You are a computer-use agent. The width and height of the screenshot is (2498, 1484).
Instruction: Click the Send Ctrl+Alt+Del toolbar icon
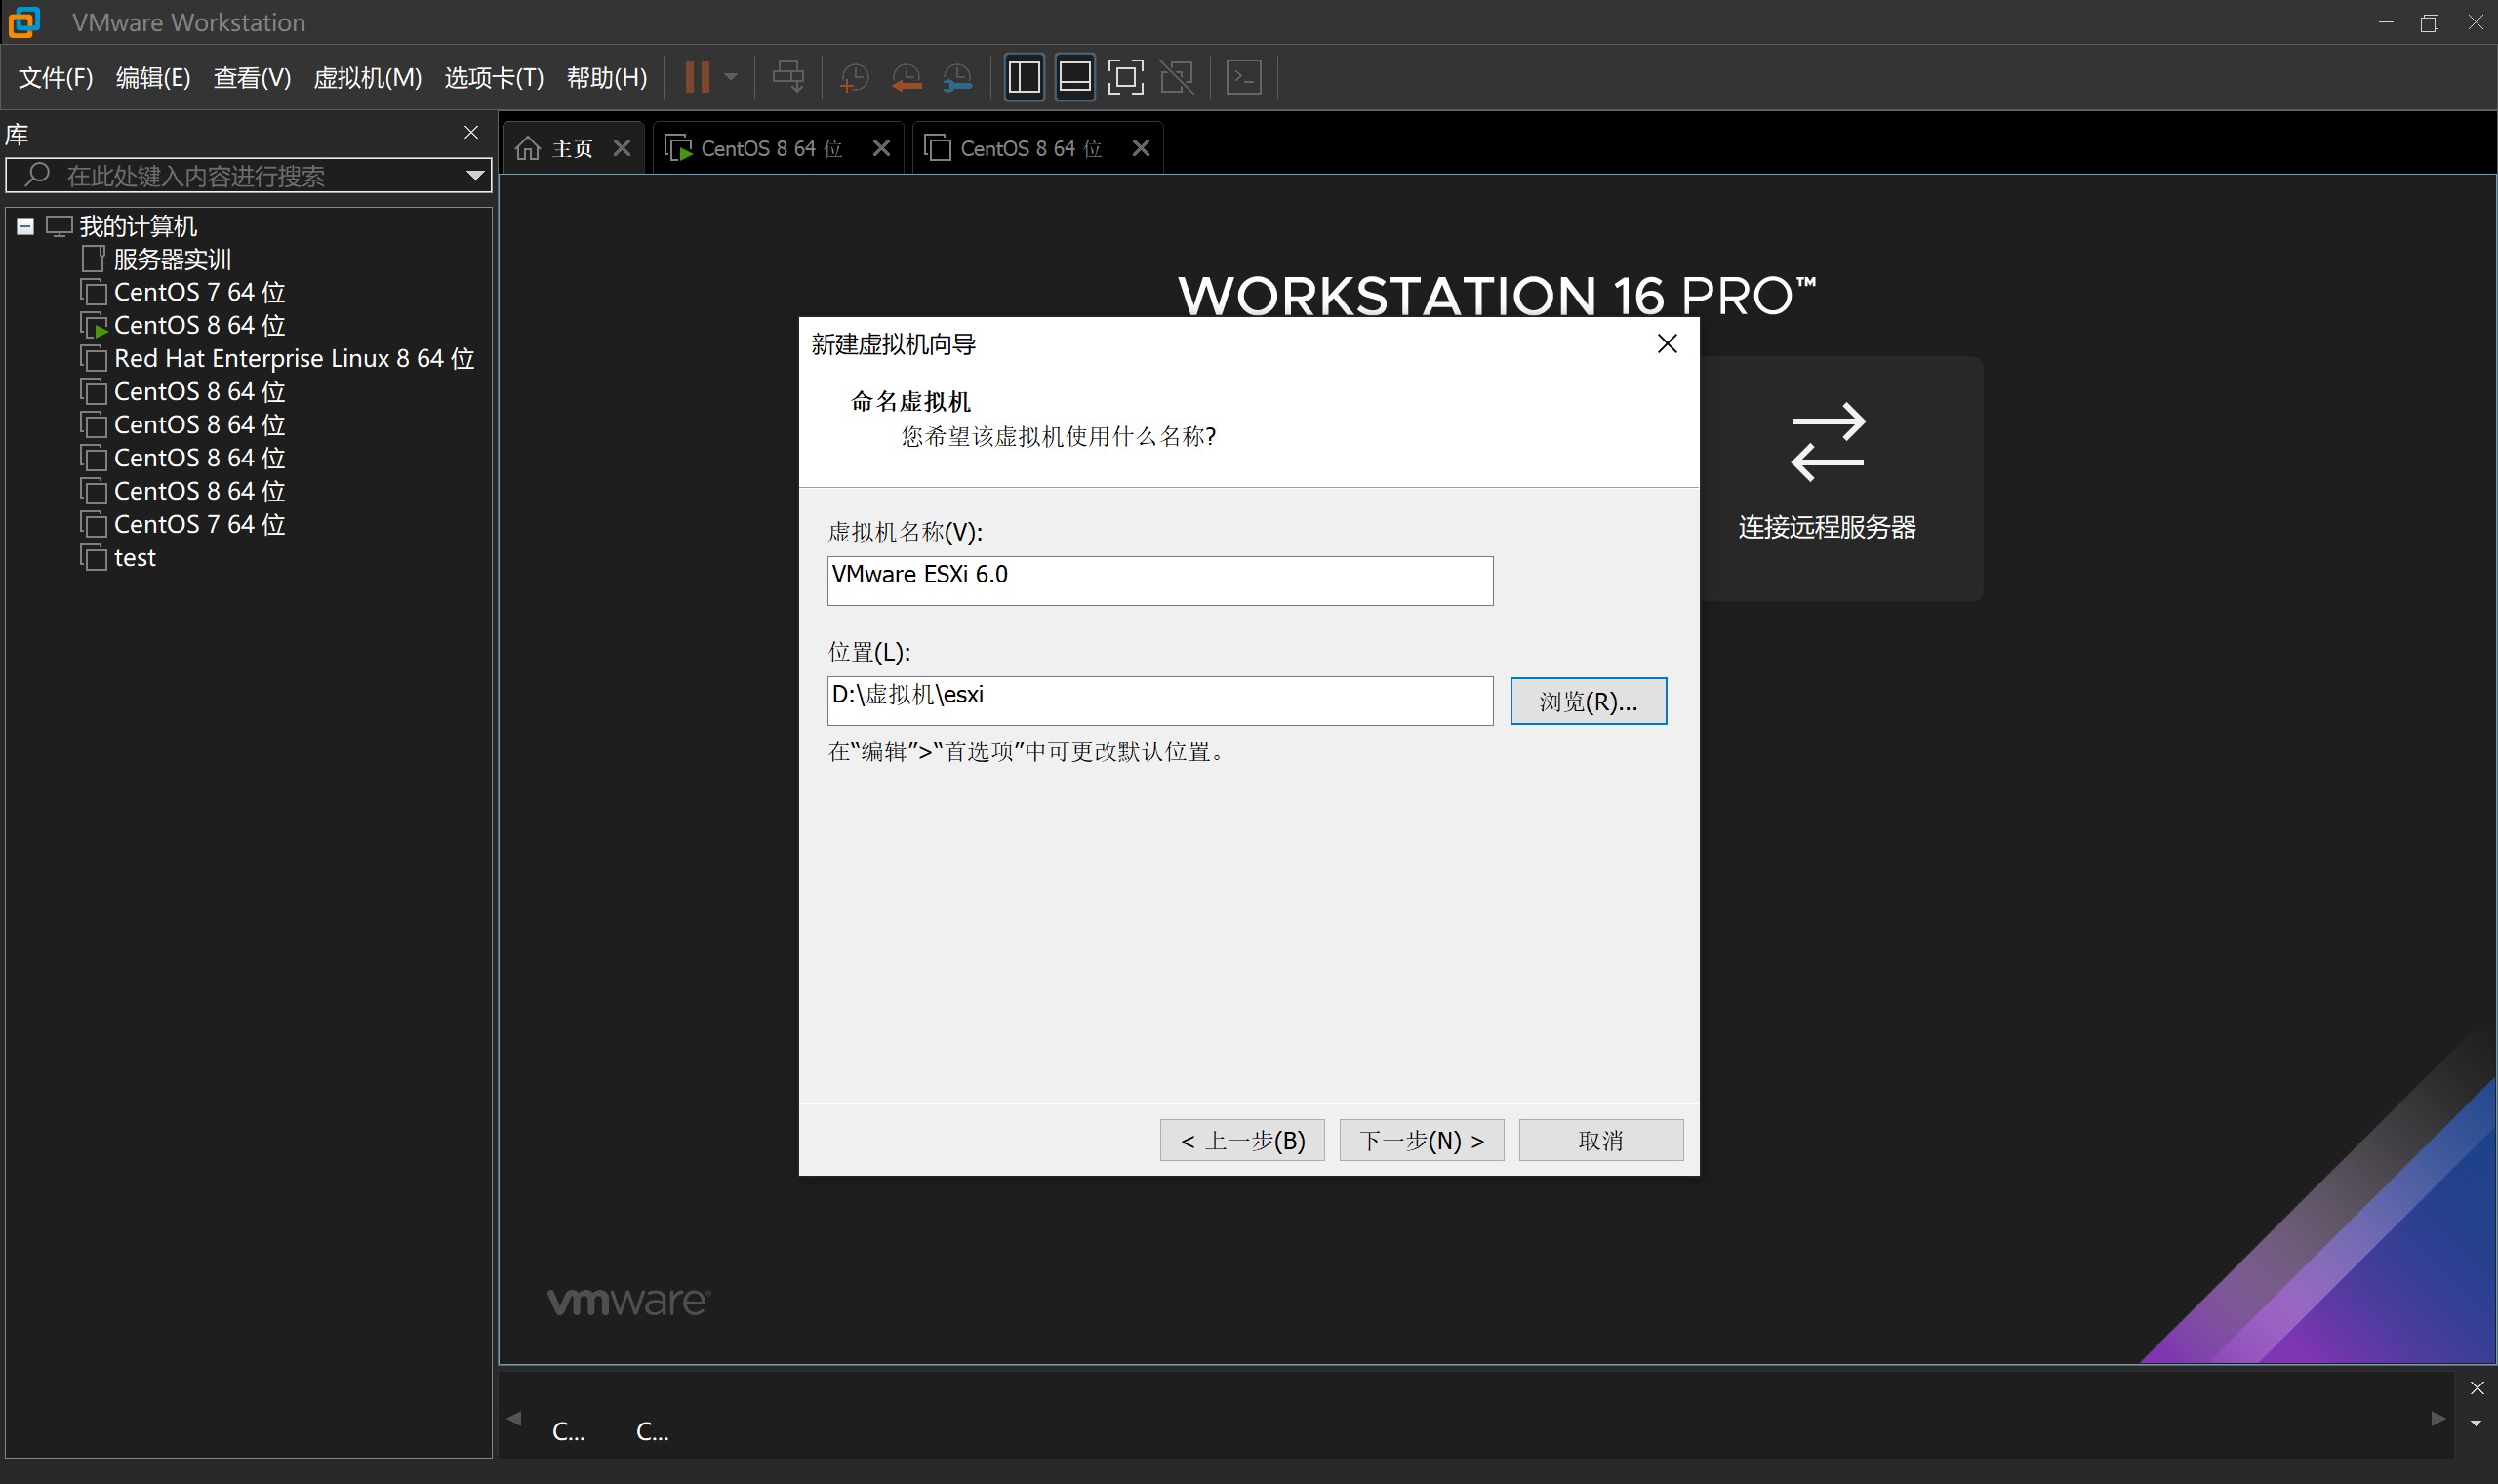click(x=788, y=77)
